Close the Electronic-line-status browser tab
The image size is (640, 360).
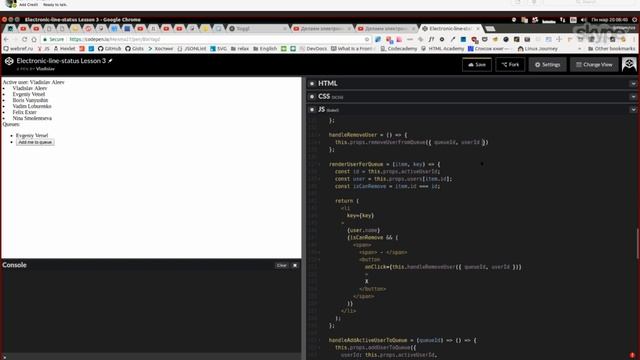[478, 29]
